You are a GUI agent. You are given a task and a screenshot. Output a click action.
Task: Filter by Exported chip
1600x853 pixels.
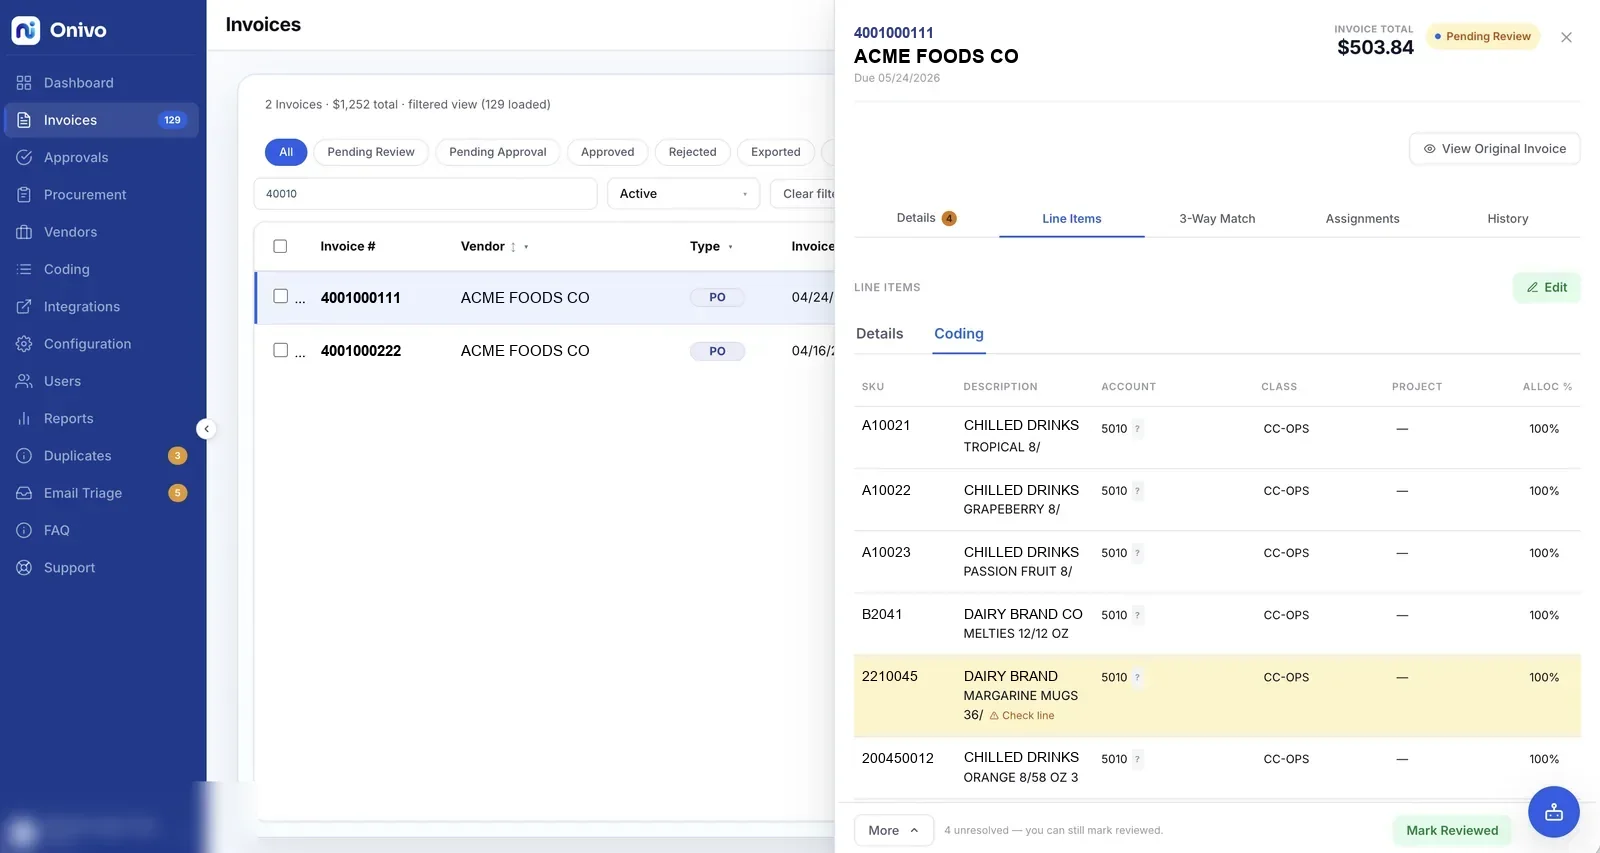tap(776, 152)
